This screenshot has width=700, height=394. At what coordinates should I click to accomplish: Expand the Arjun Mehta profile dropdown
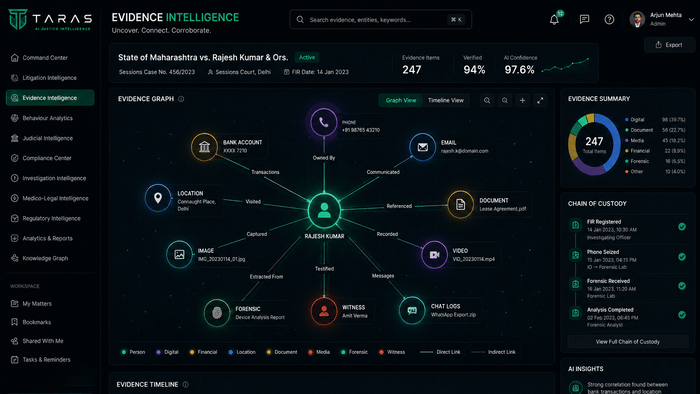[x=691, y=20]
